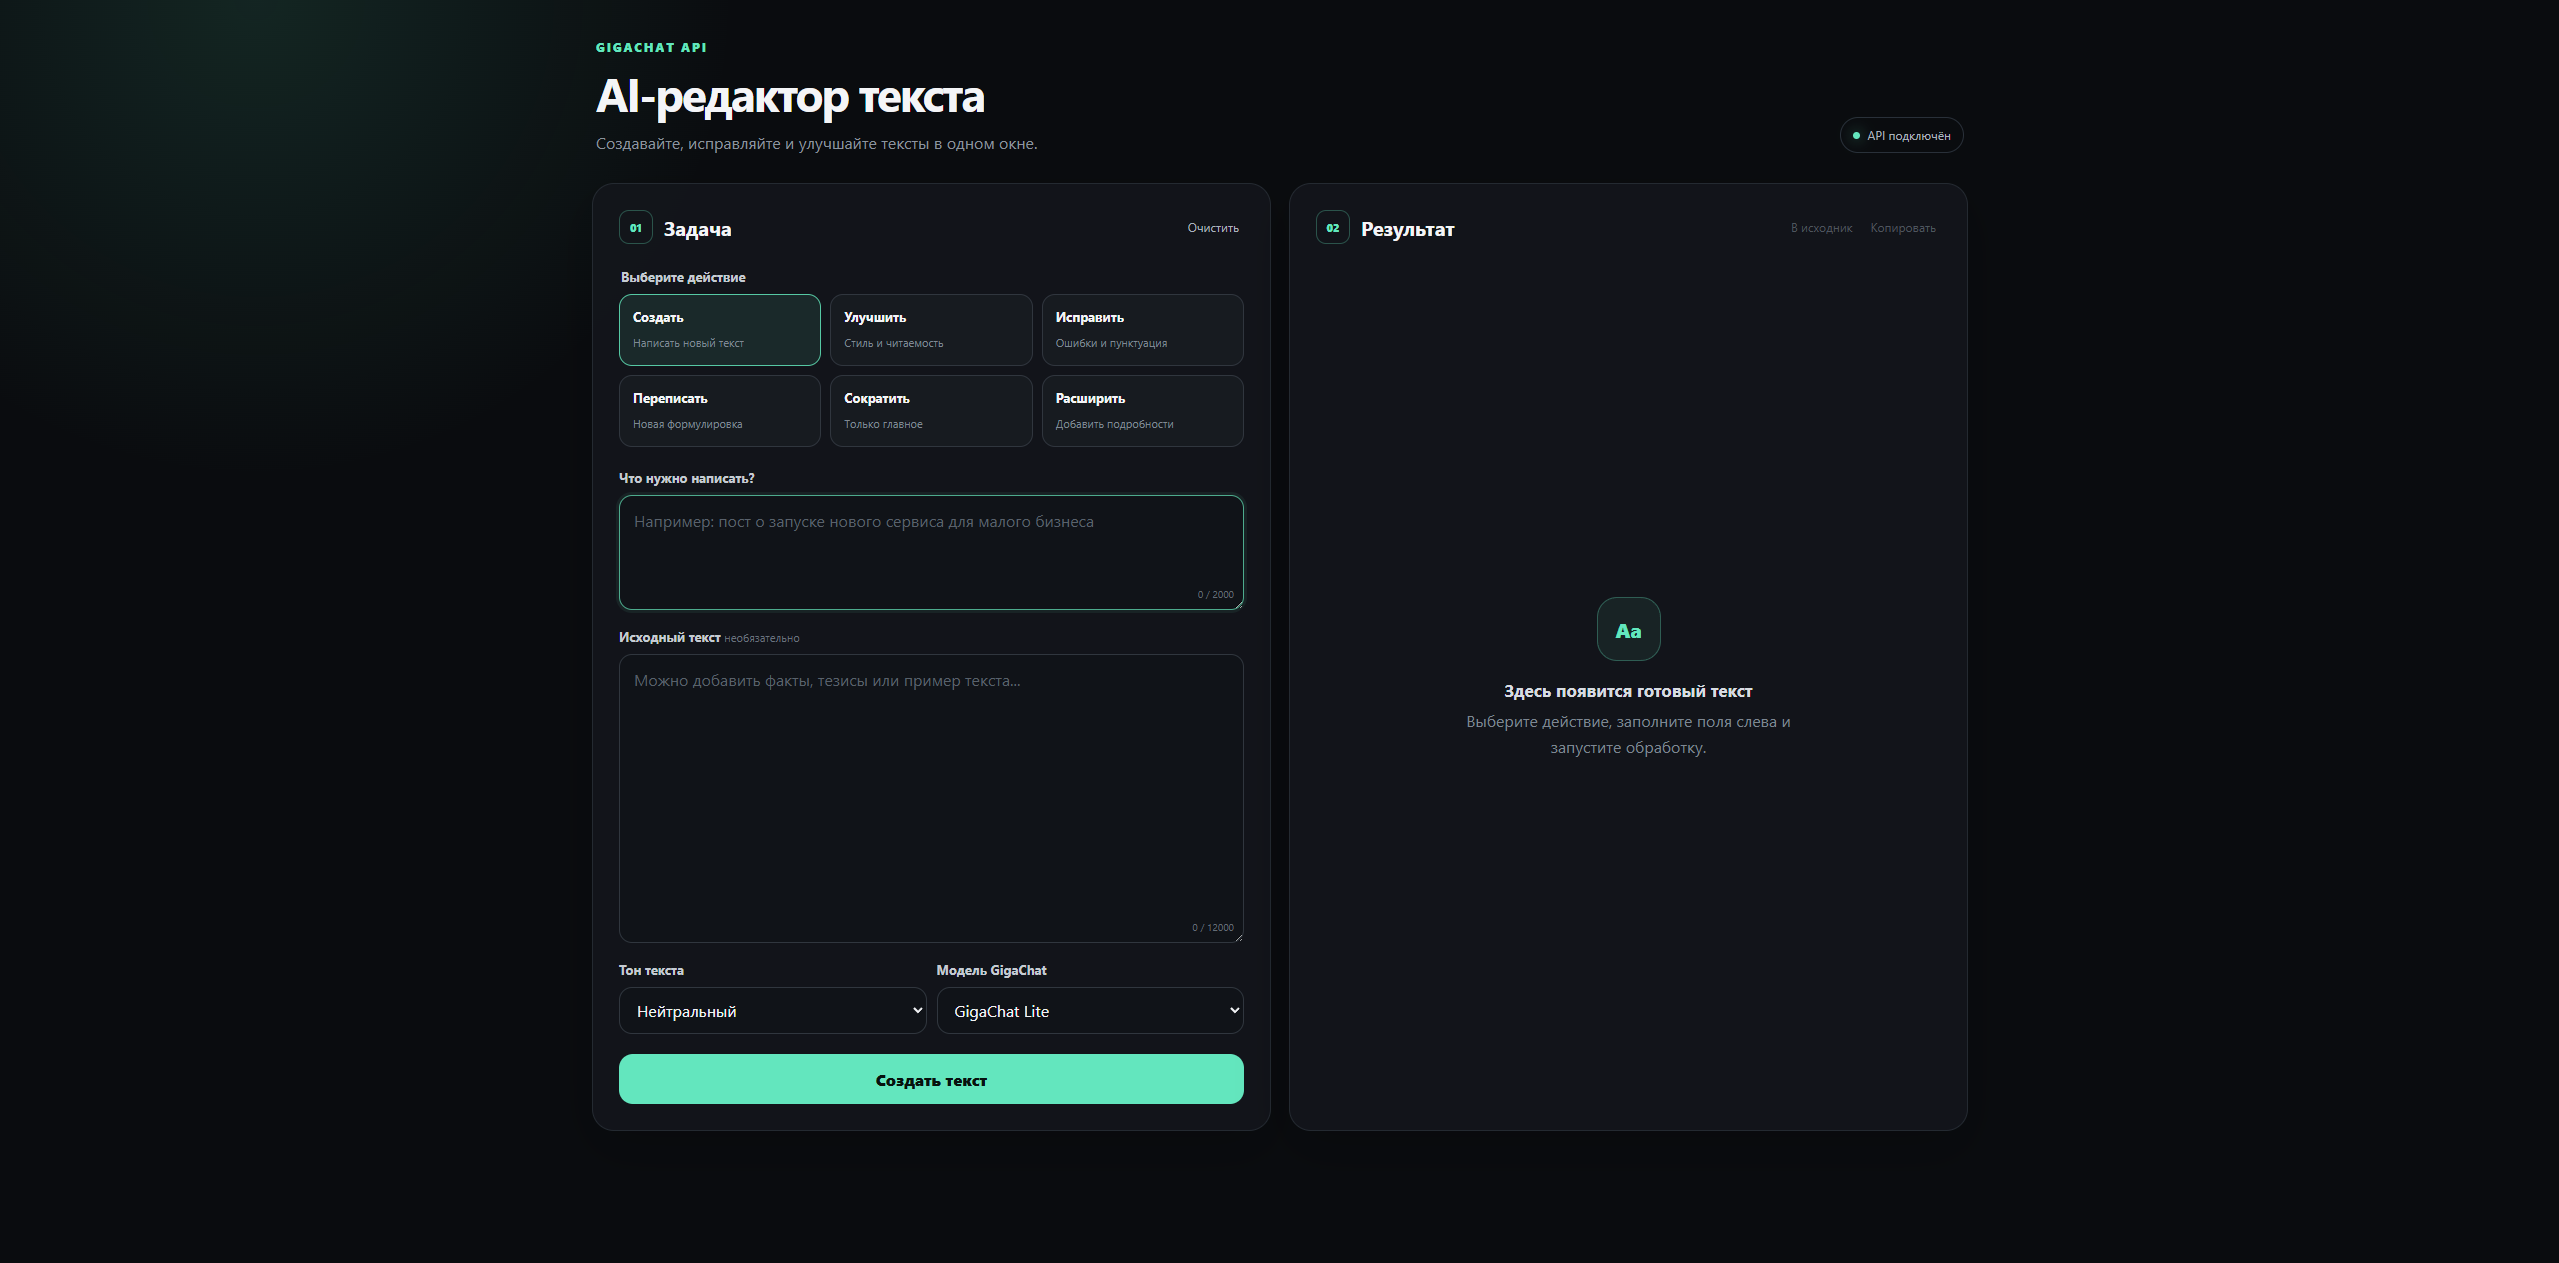This screenshot has height=1263, width=2559.
Task: Pick the Переписать action card
Action: coord(720,411)
